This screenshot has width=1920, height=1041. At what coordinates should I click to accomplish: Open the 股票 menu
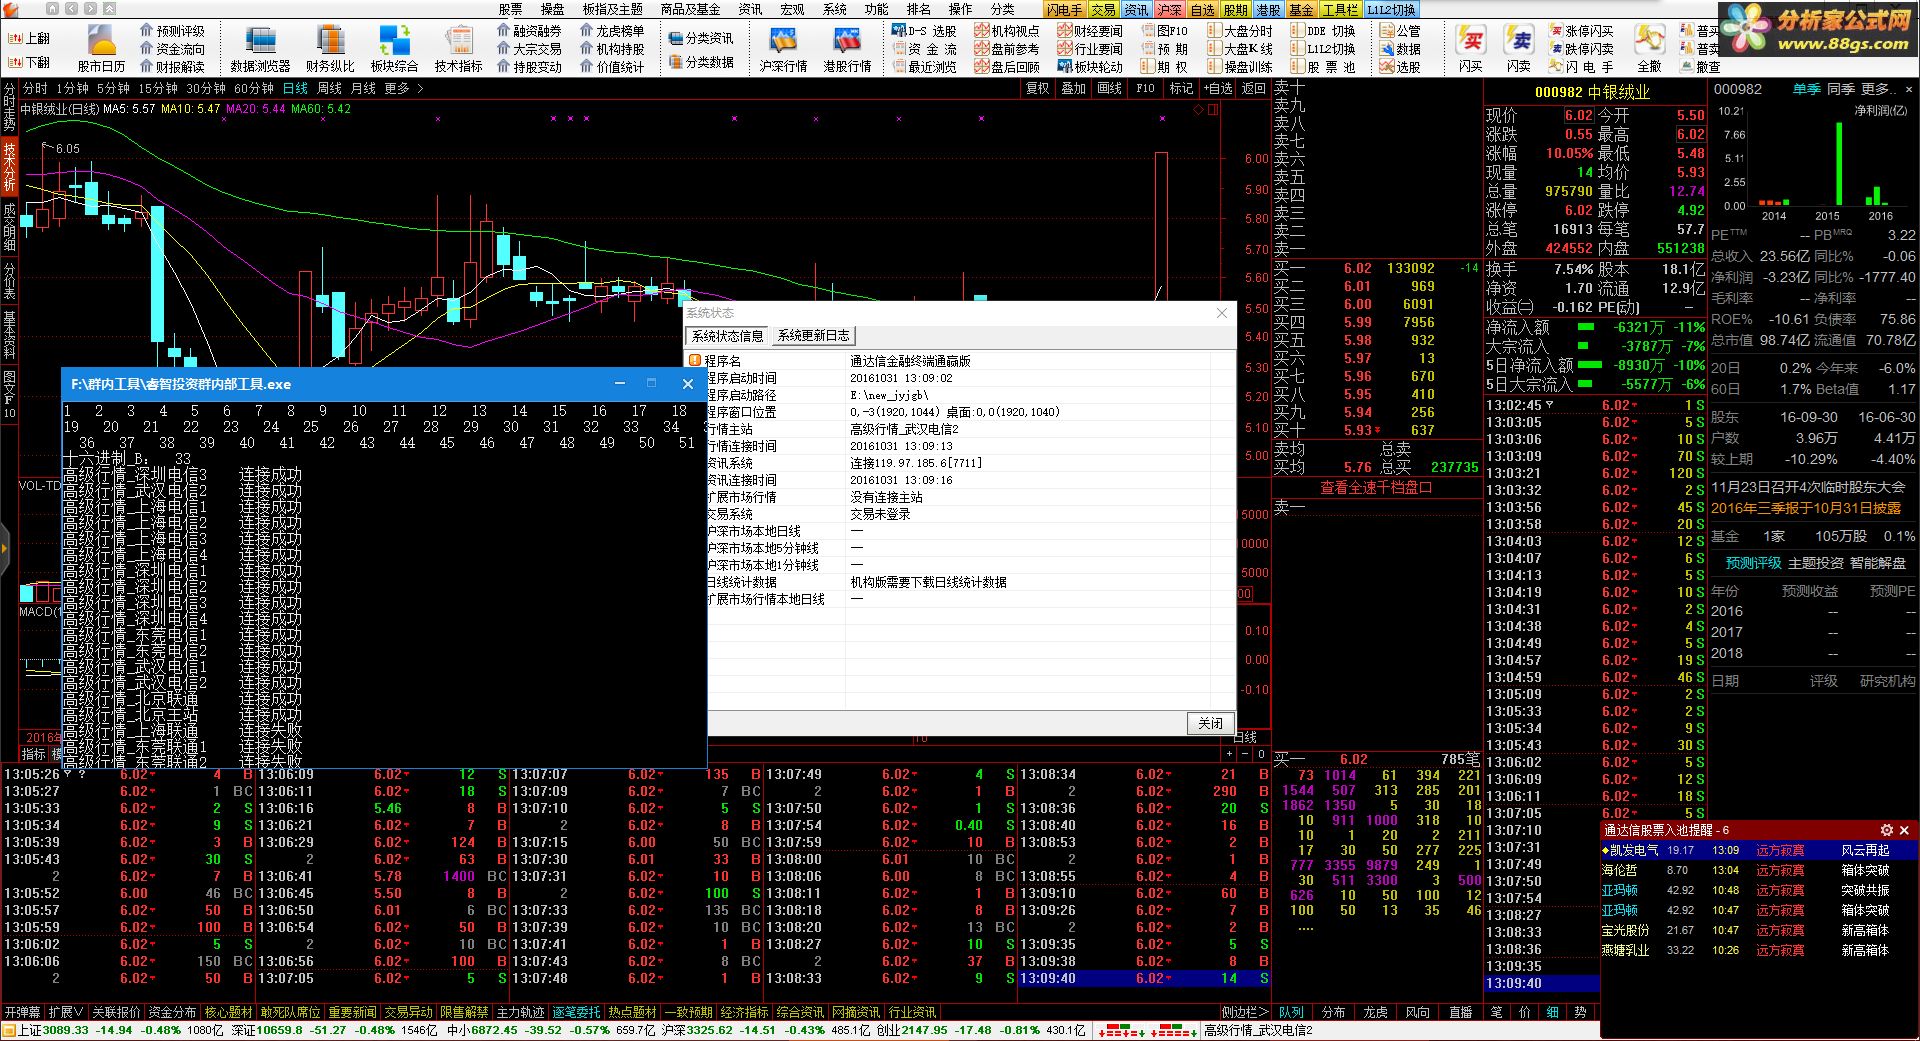point(510,9)
